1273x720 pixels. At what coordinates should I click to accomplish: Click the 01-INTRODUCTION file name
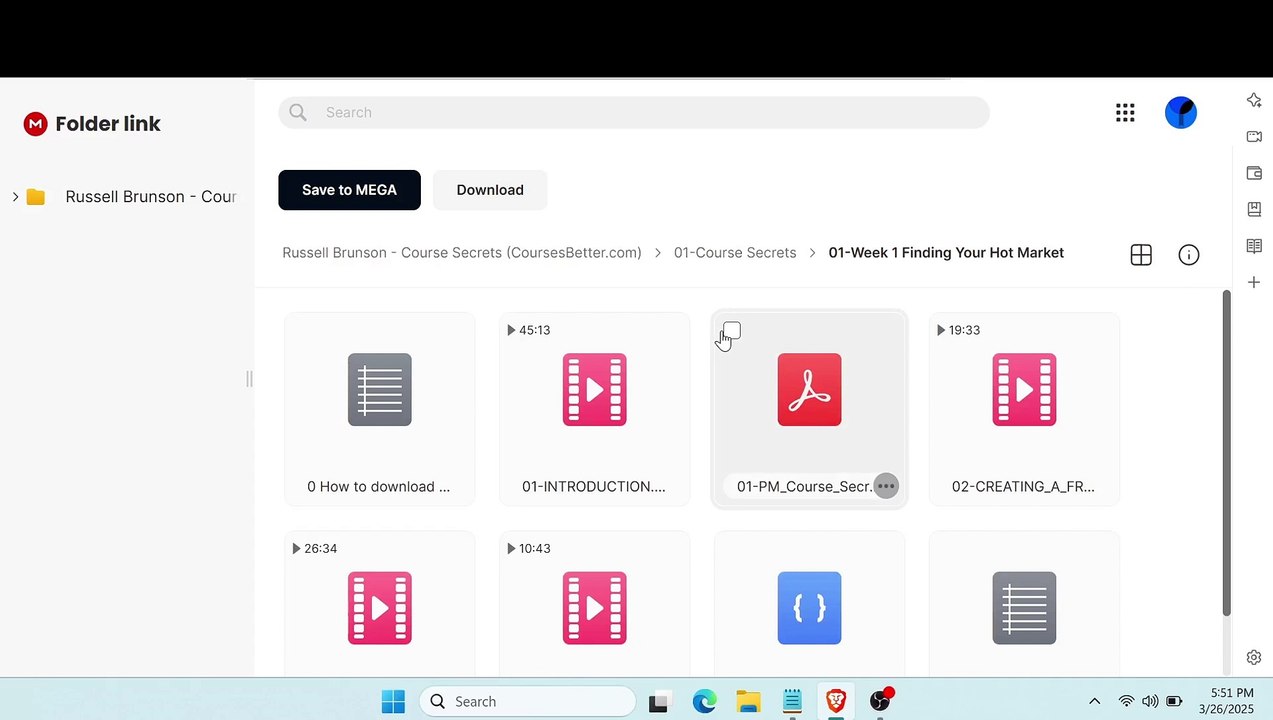tap(594, 487)
